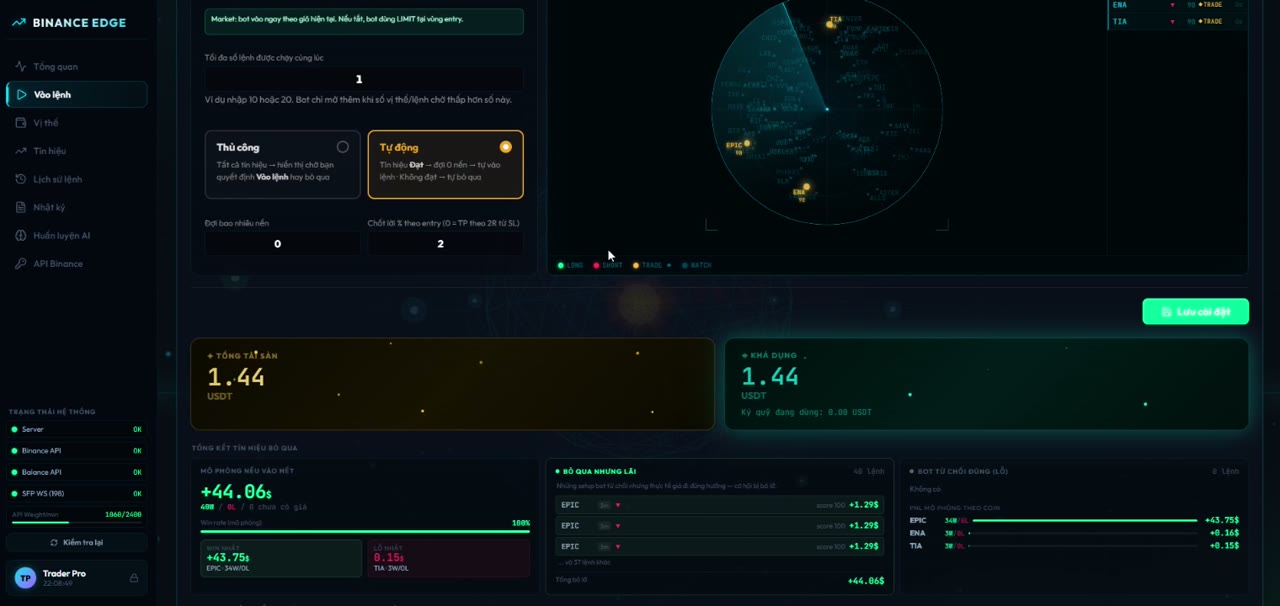
Task: Click the Khả dụng balance card
Action: (x=986, y=384)
